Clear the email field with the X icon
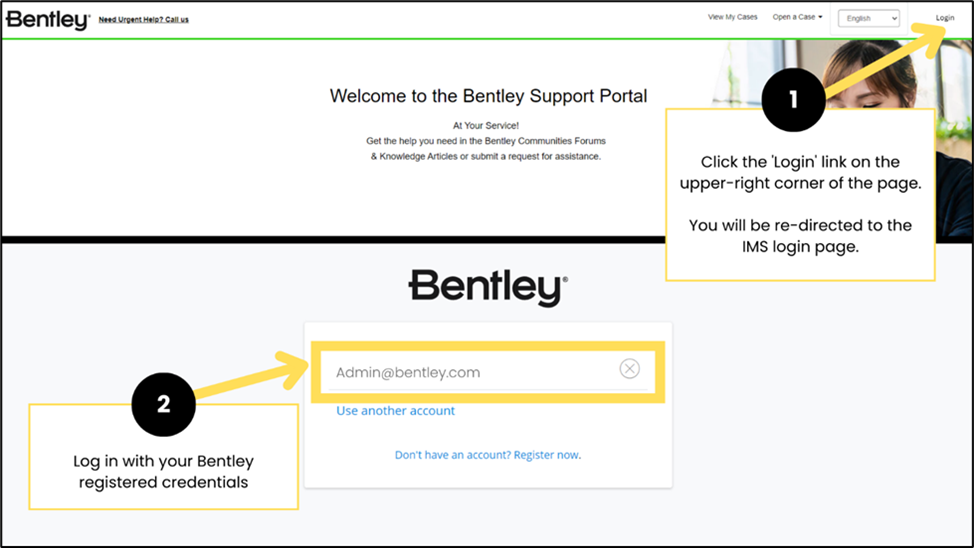 (x=629, y=369)
